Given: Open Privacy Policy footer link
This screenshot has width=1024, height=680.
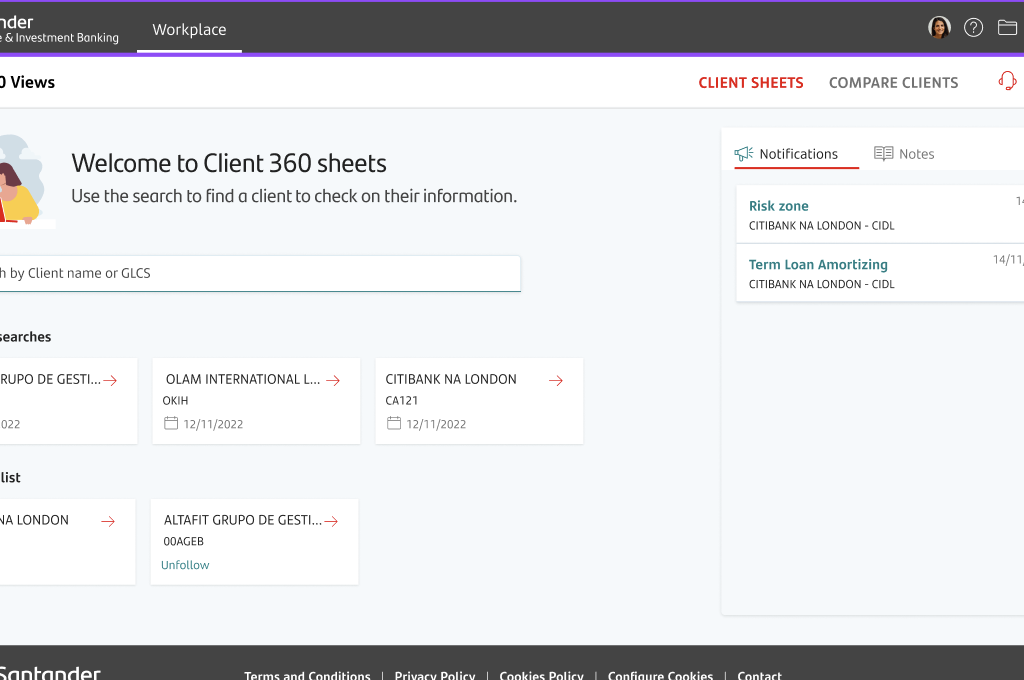Looking at the screenshot, I should click(435, 675).
